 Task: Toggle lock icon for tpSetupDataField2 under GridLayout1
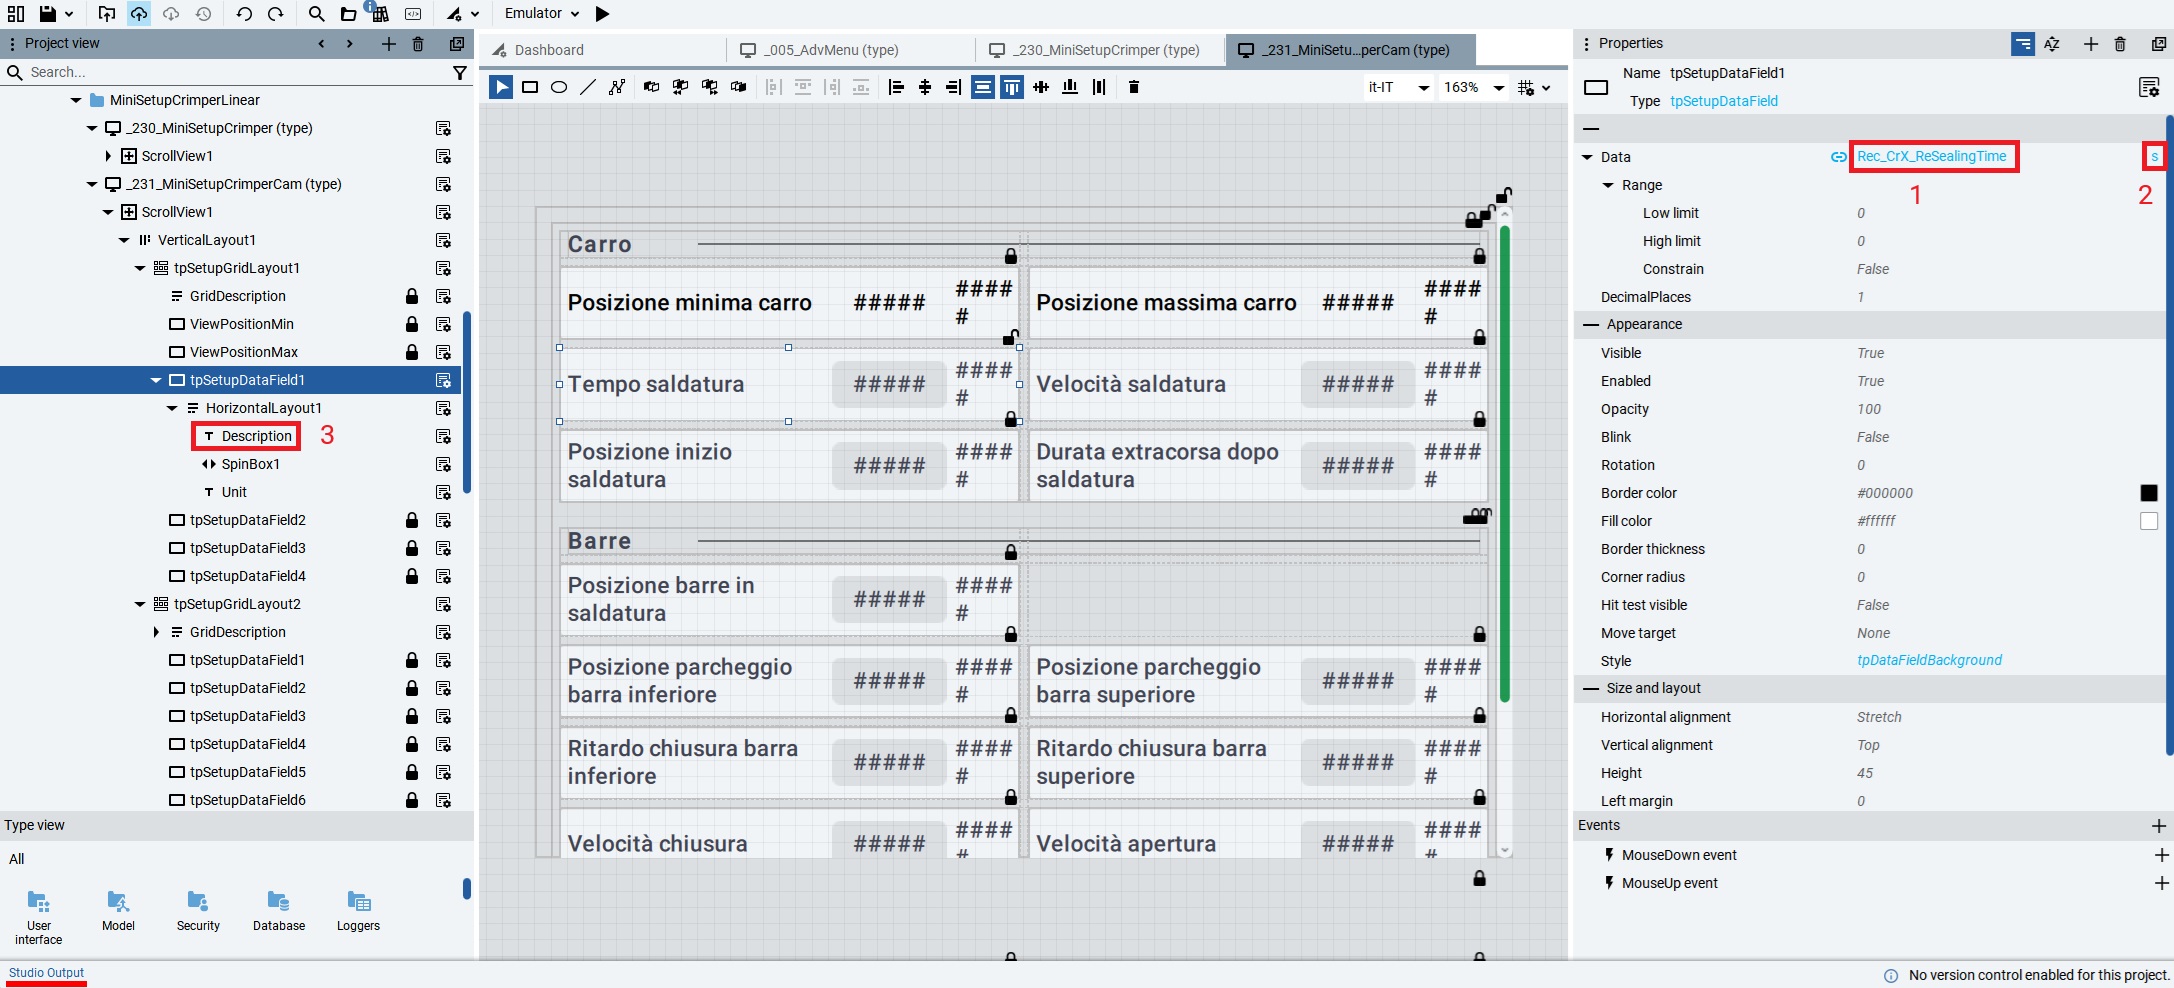[411, 520]
